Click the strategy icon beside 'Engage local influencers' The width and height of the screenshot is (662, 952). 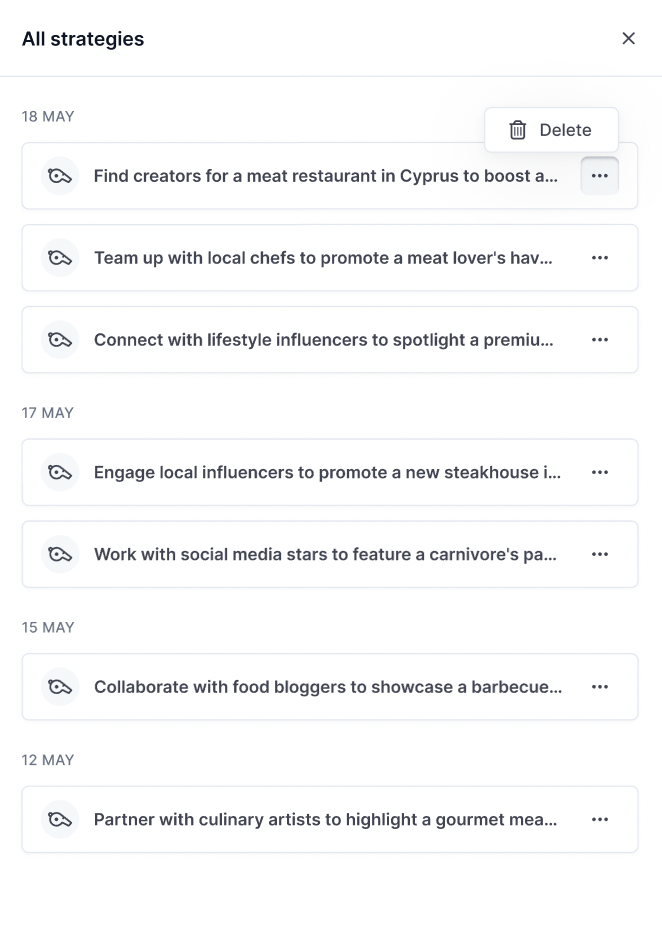[60, 472]
